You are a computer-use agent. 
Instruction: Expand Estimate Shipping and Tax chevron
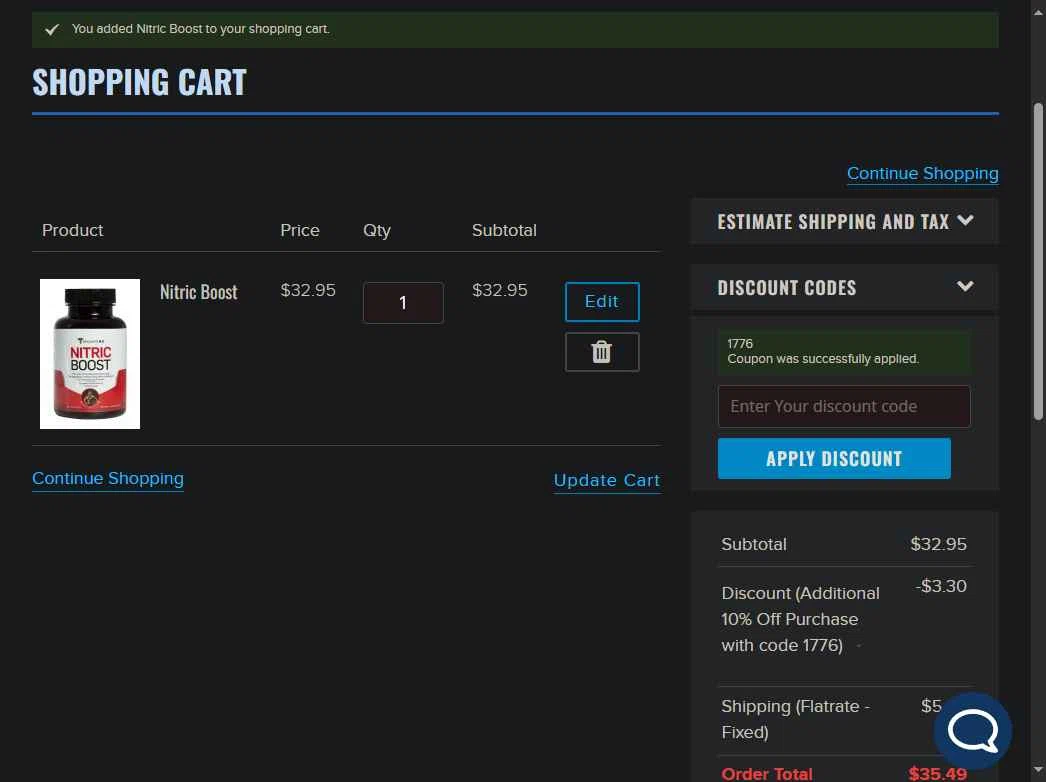[x=965, y=220]
